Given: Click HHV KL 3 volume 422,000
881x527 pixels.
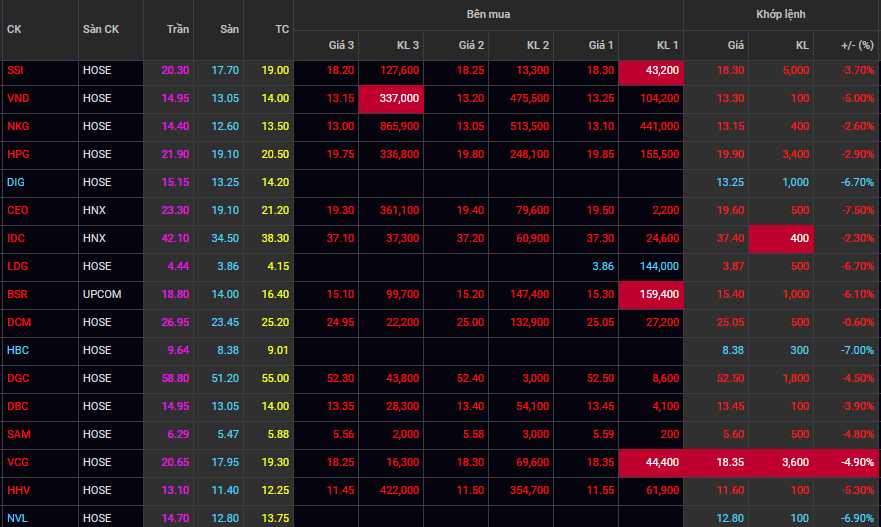Looking at the screenshot, I should point(399,491).
